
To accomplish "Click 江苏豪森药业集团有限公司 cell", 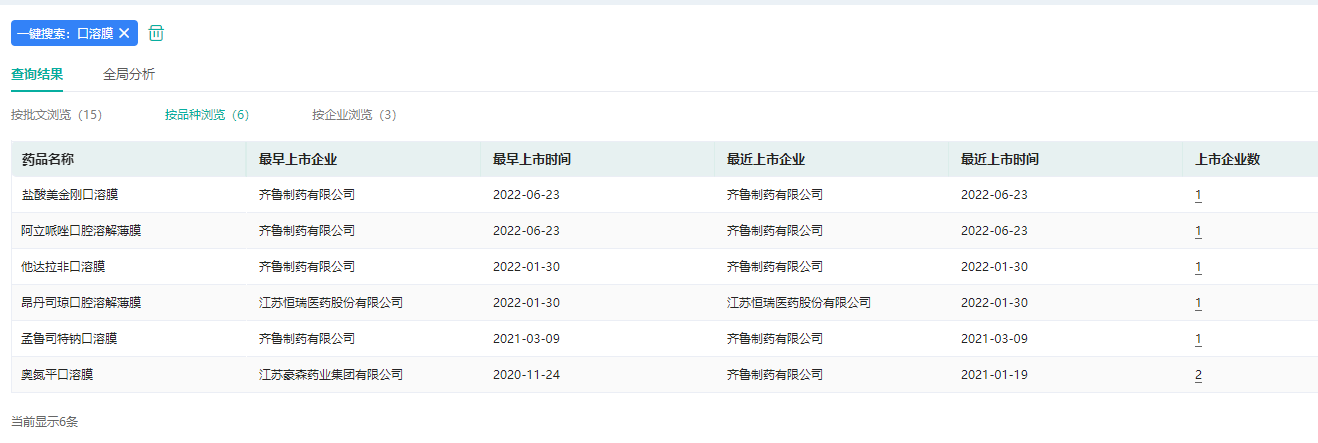I will point(331,375).
